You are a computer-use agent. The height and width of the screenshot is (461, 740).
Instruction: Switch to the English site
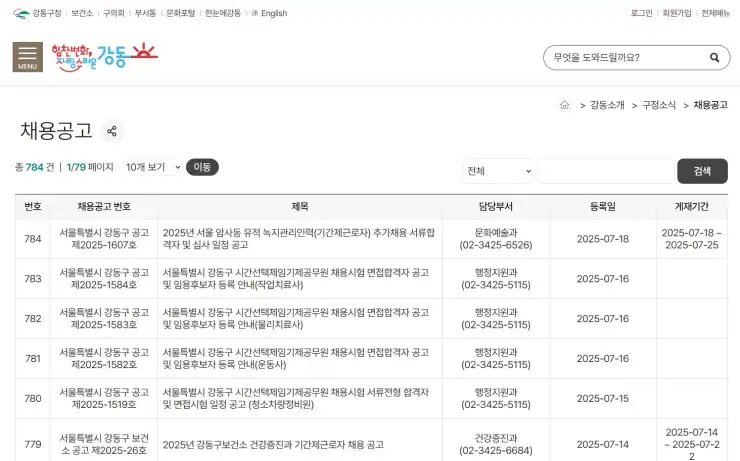pos(269,13)
